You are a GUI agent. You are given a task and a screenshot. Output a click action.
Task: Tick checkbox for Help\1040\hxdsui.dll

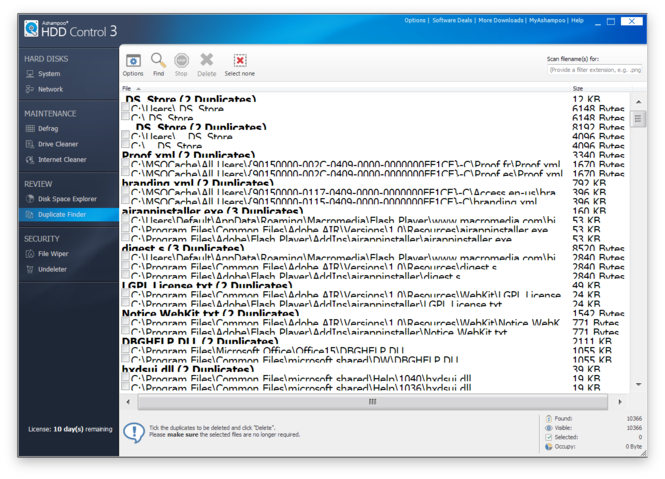(126, 377)
